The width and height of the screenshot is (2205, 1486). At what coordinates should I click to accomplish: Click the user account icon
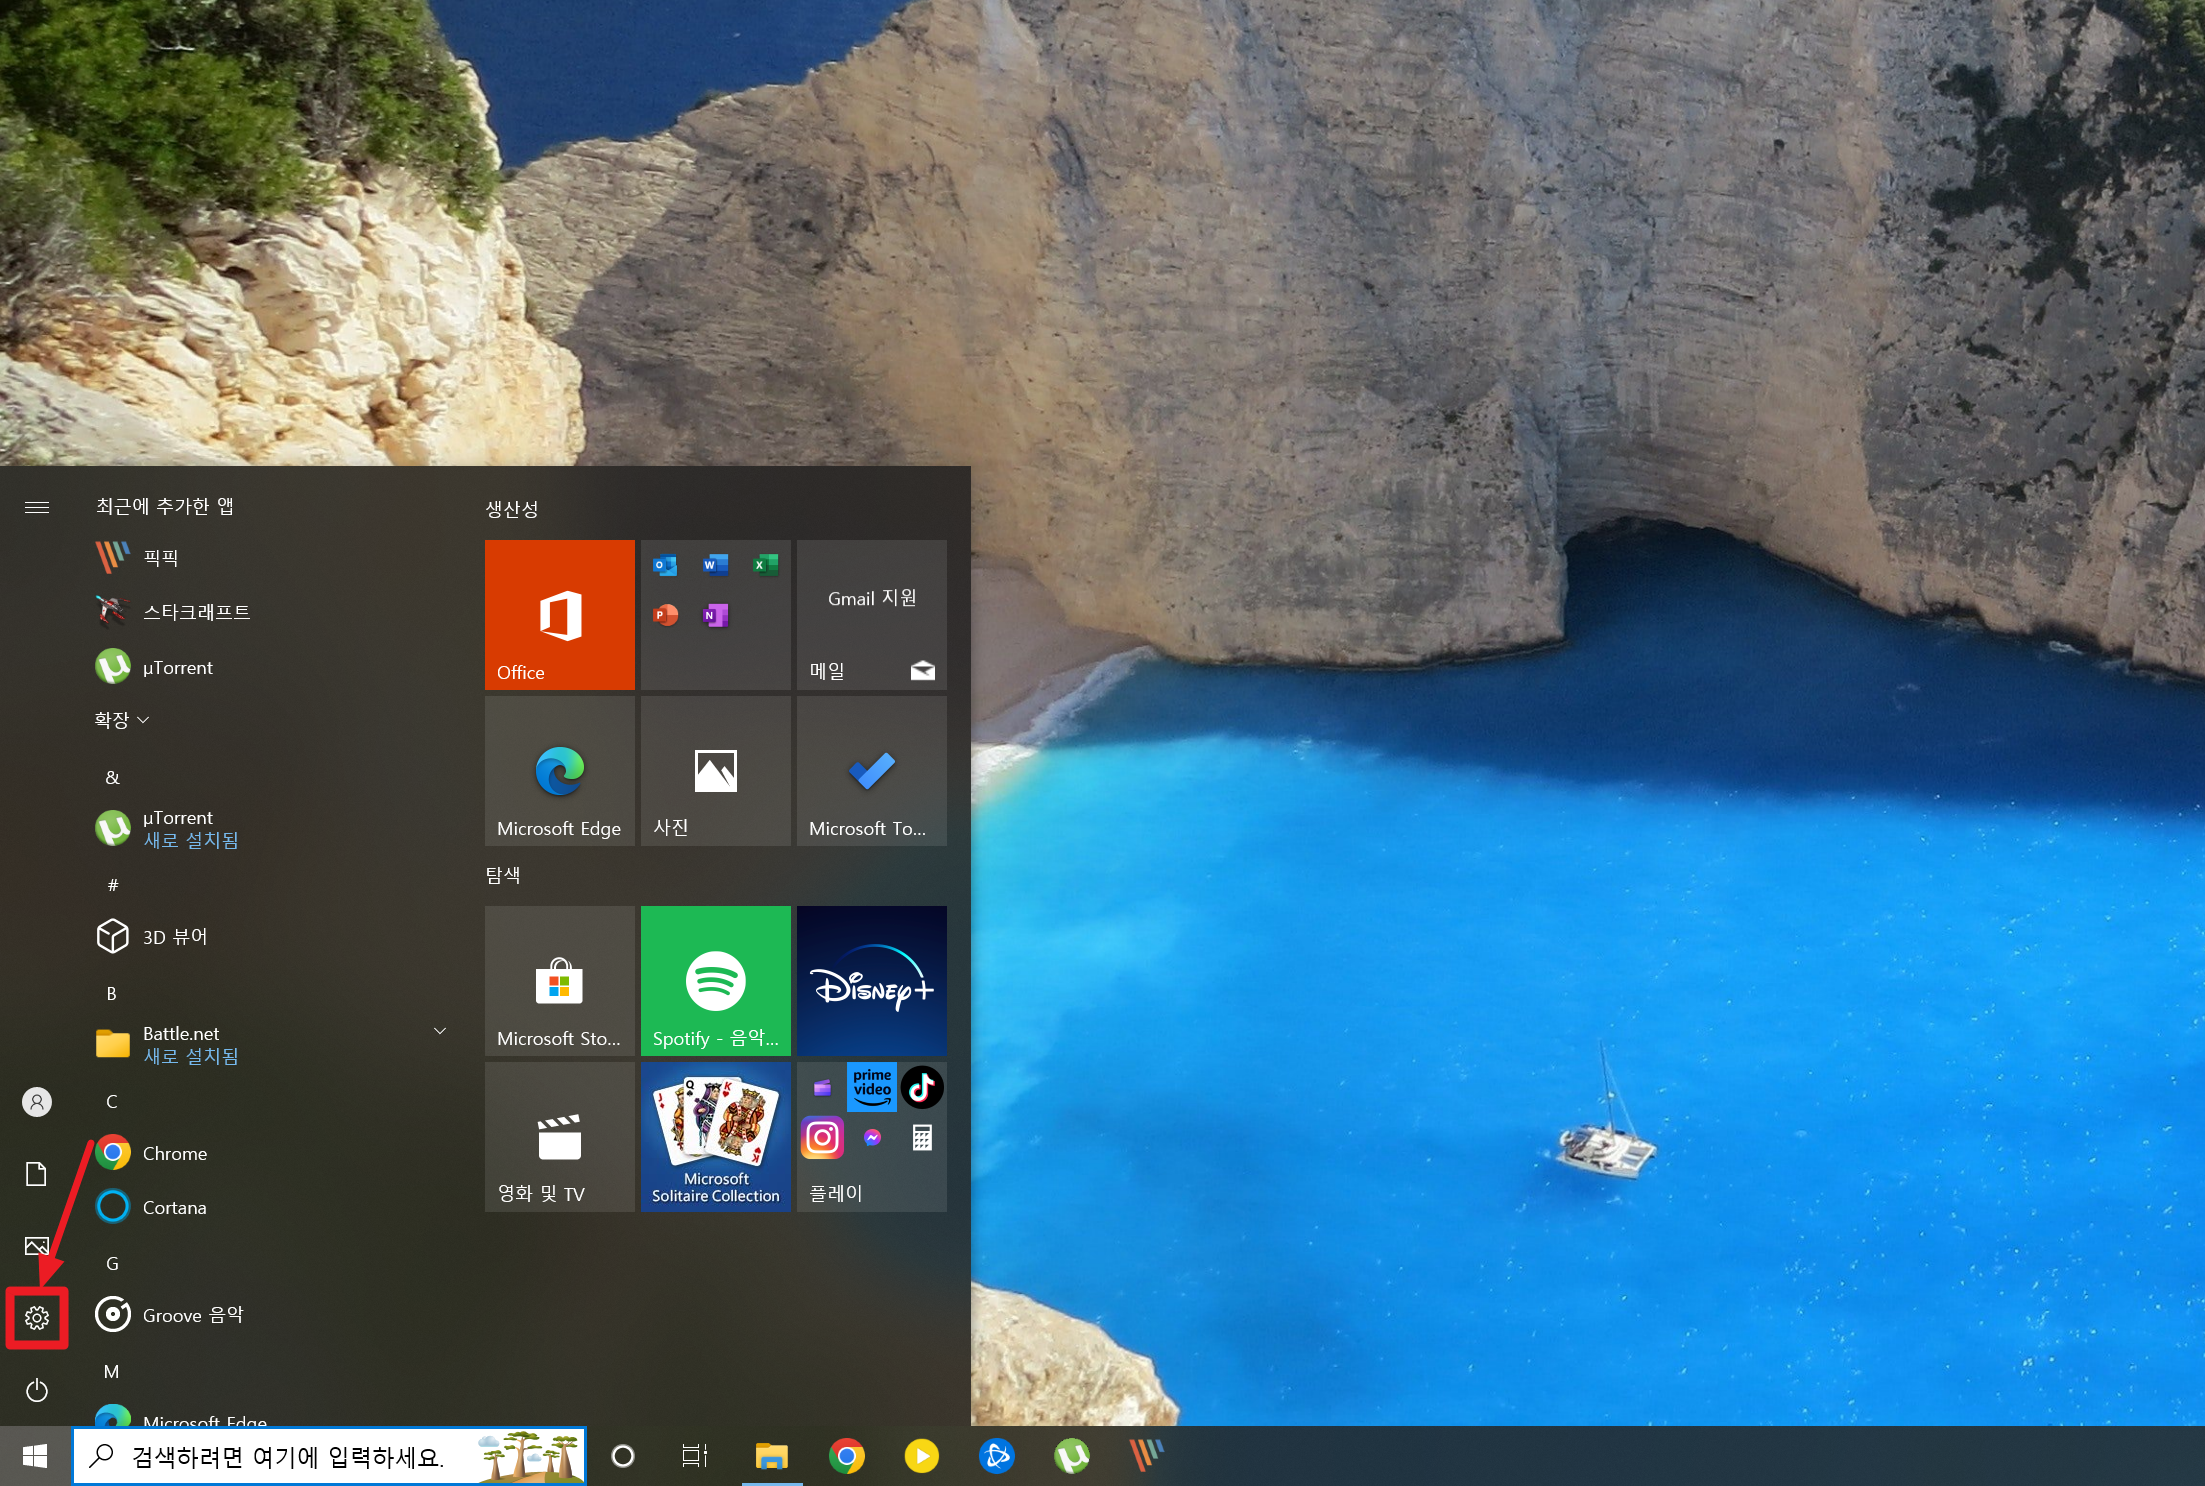(x=37, y=1102)
